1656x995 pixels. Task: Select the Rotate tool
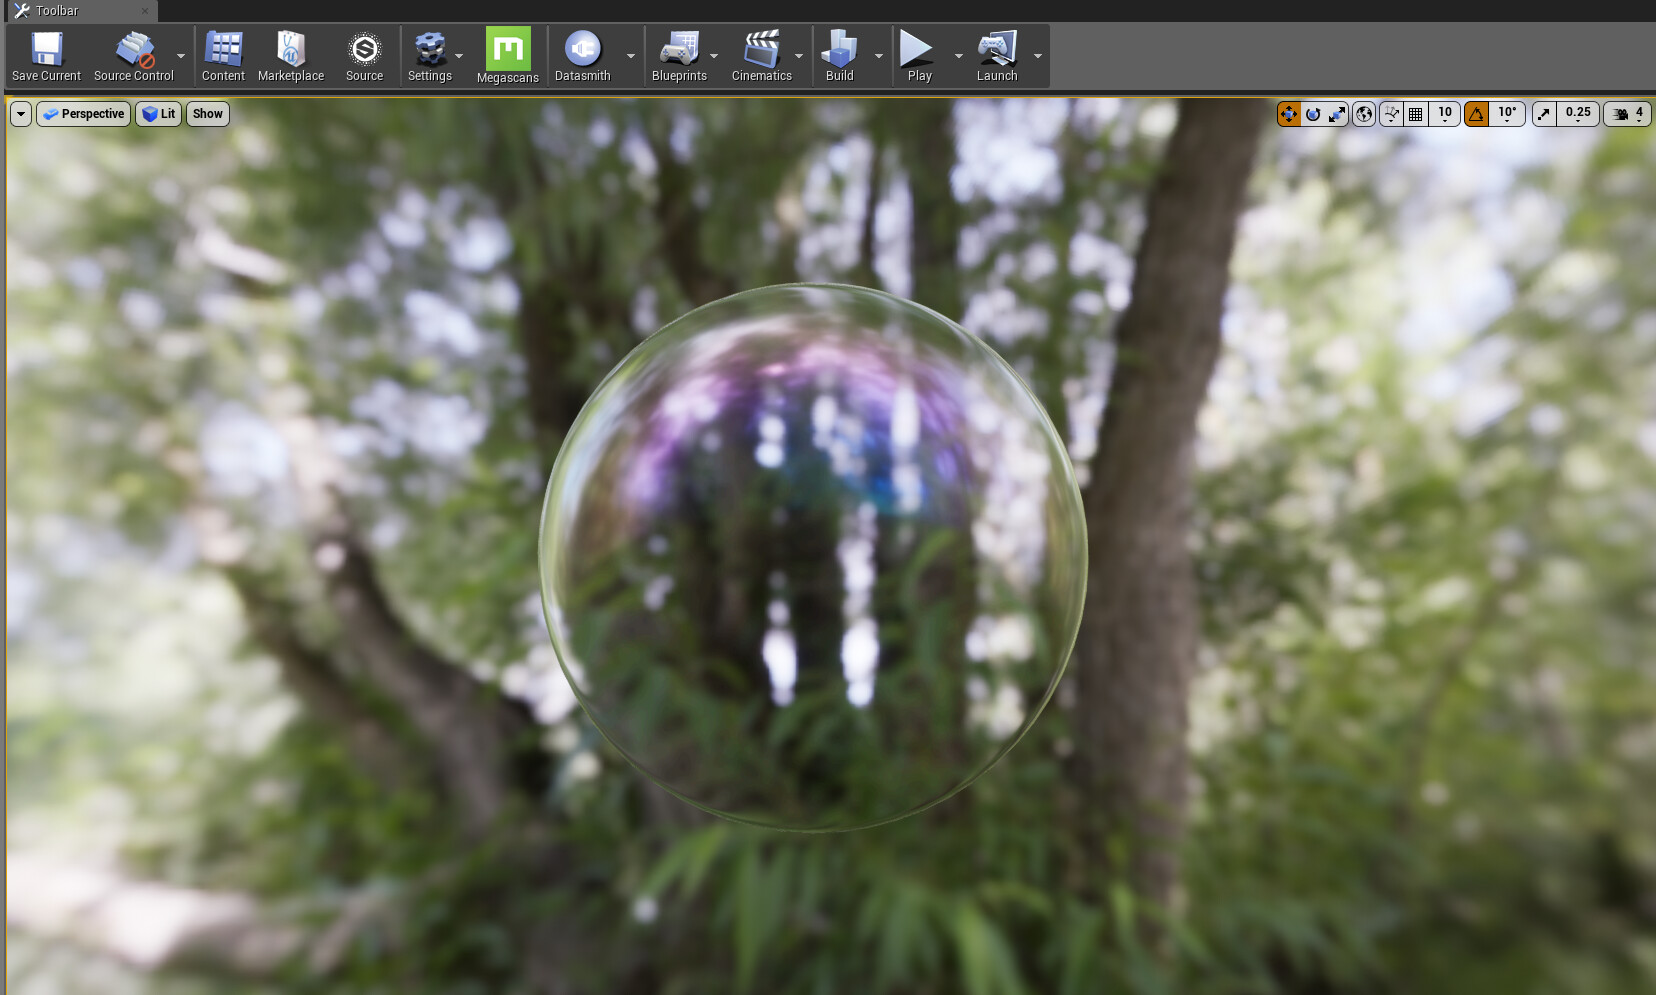[1313, 113]
